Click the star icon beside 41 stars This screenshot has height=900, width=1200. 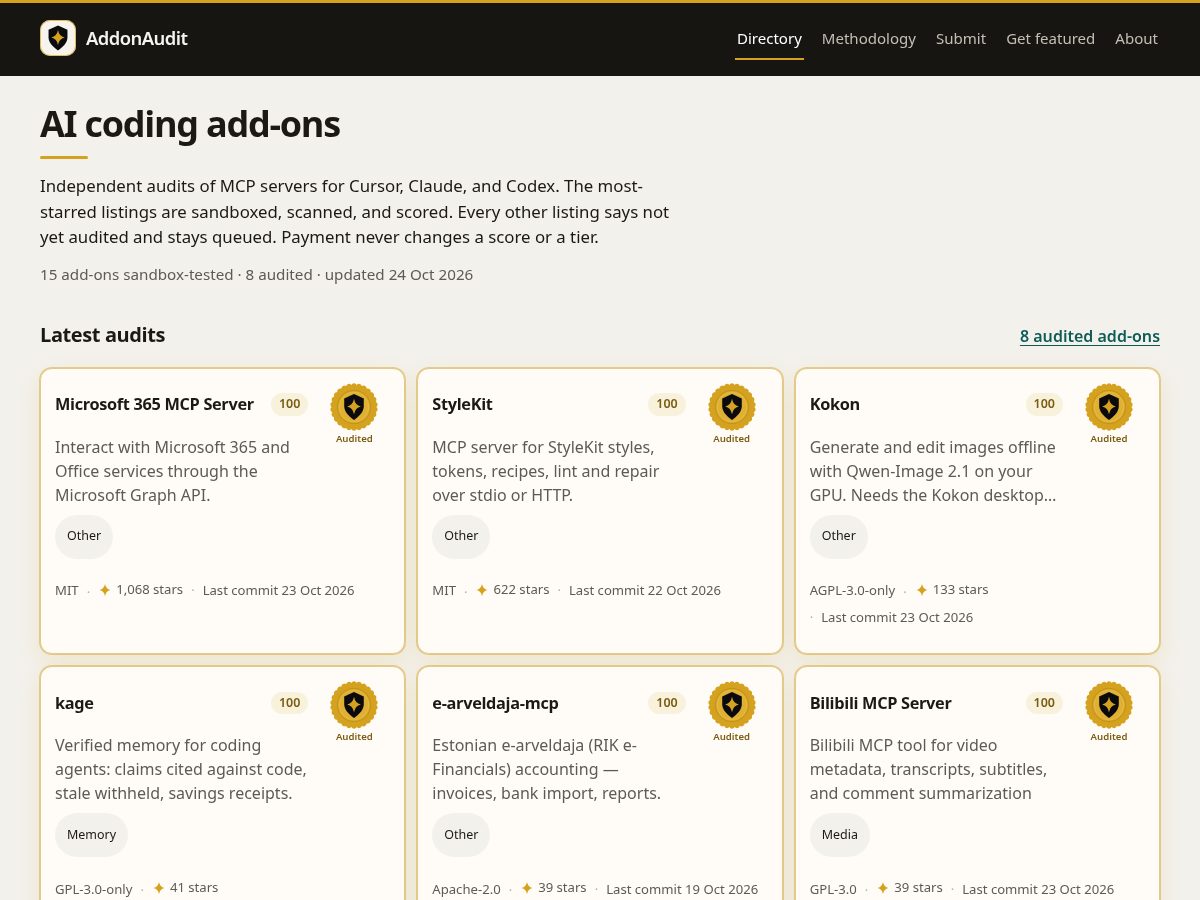coord(159,888)
